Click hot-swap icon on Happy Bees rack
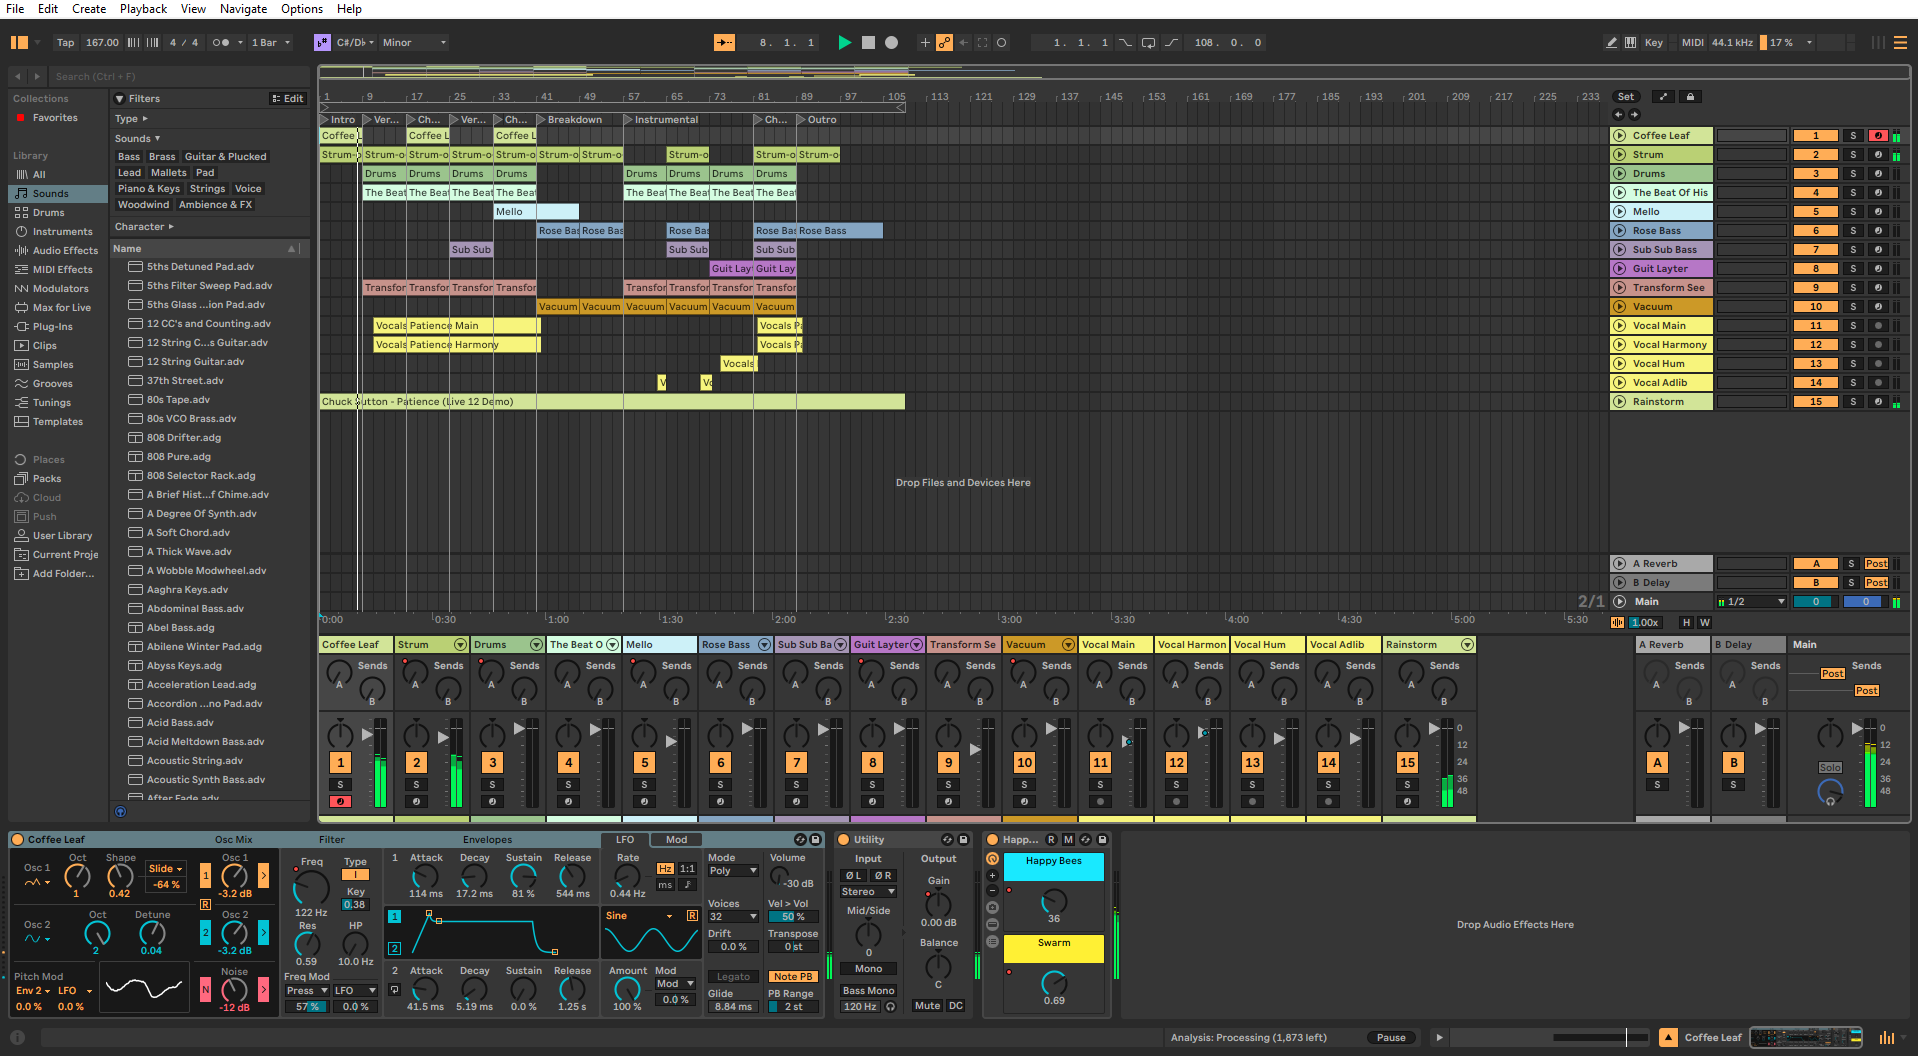Viewport: 1918px width, 1056px height. pyautogui.click(x=1085, y=839)
